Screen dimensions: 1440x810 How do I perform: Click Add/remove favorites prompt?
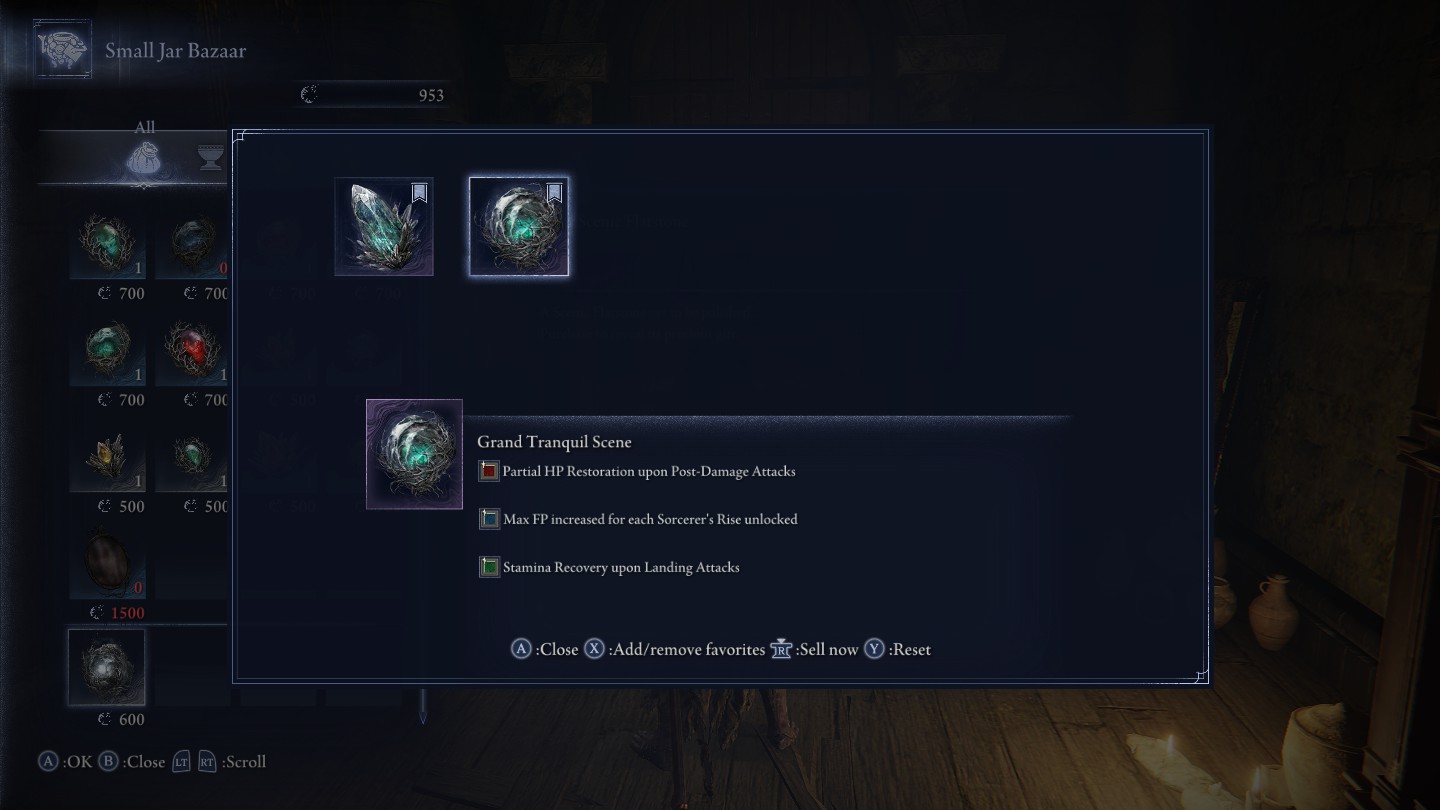[x=675, y=649]
